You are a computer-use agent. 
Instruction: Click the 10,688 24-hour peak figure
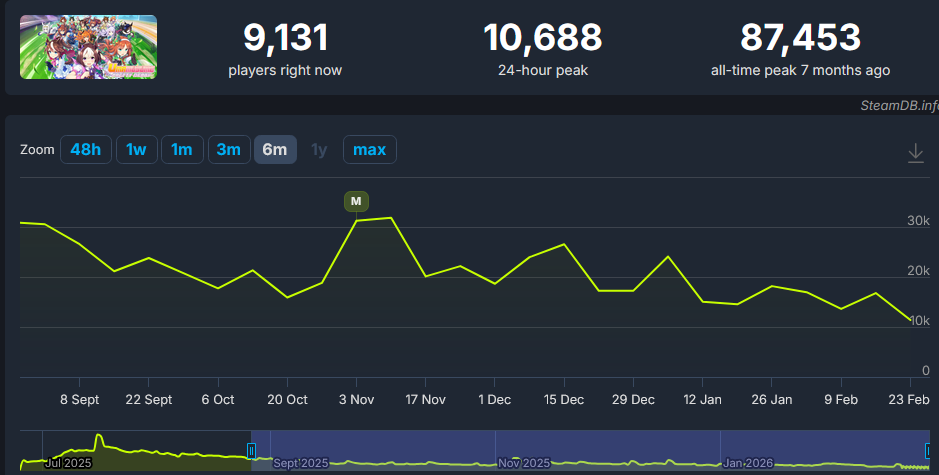point(543,37)
